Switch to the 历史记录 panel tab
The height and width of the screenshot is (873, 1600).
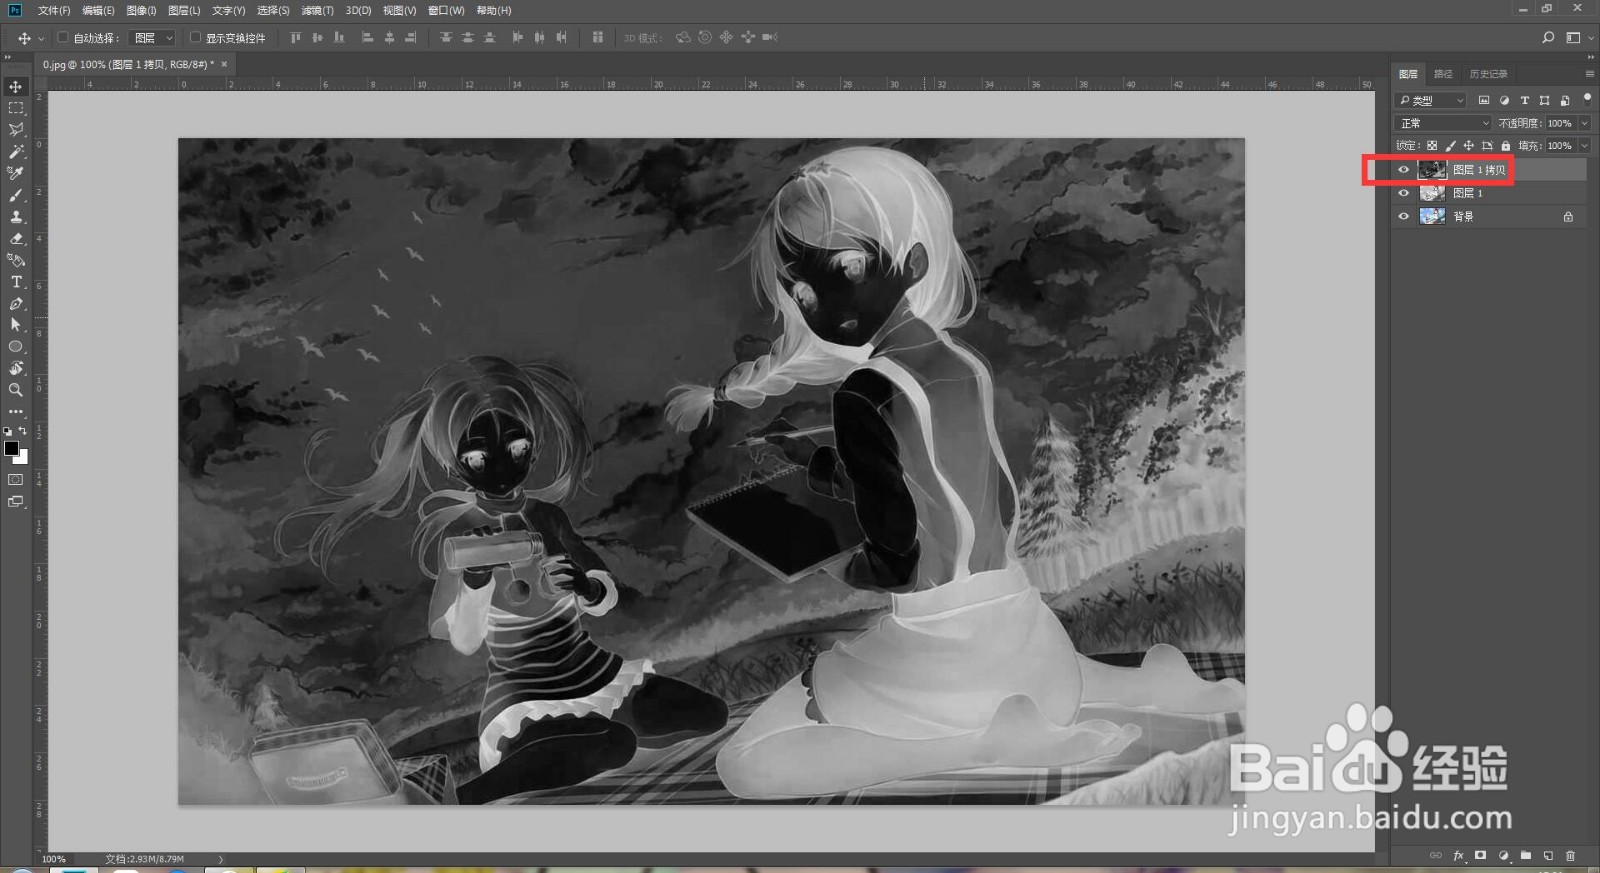pos(1488,74)
